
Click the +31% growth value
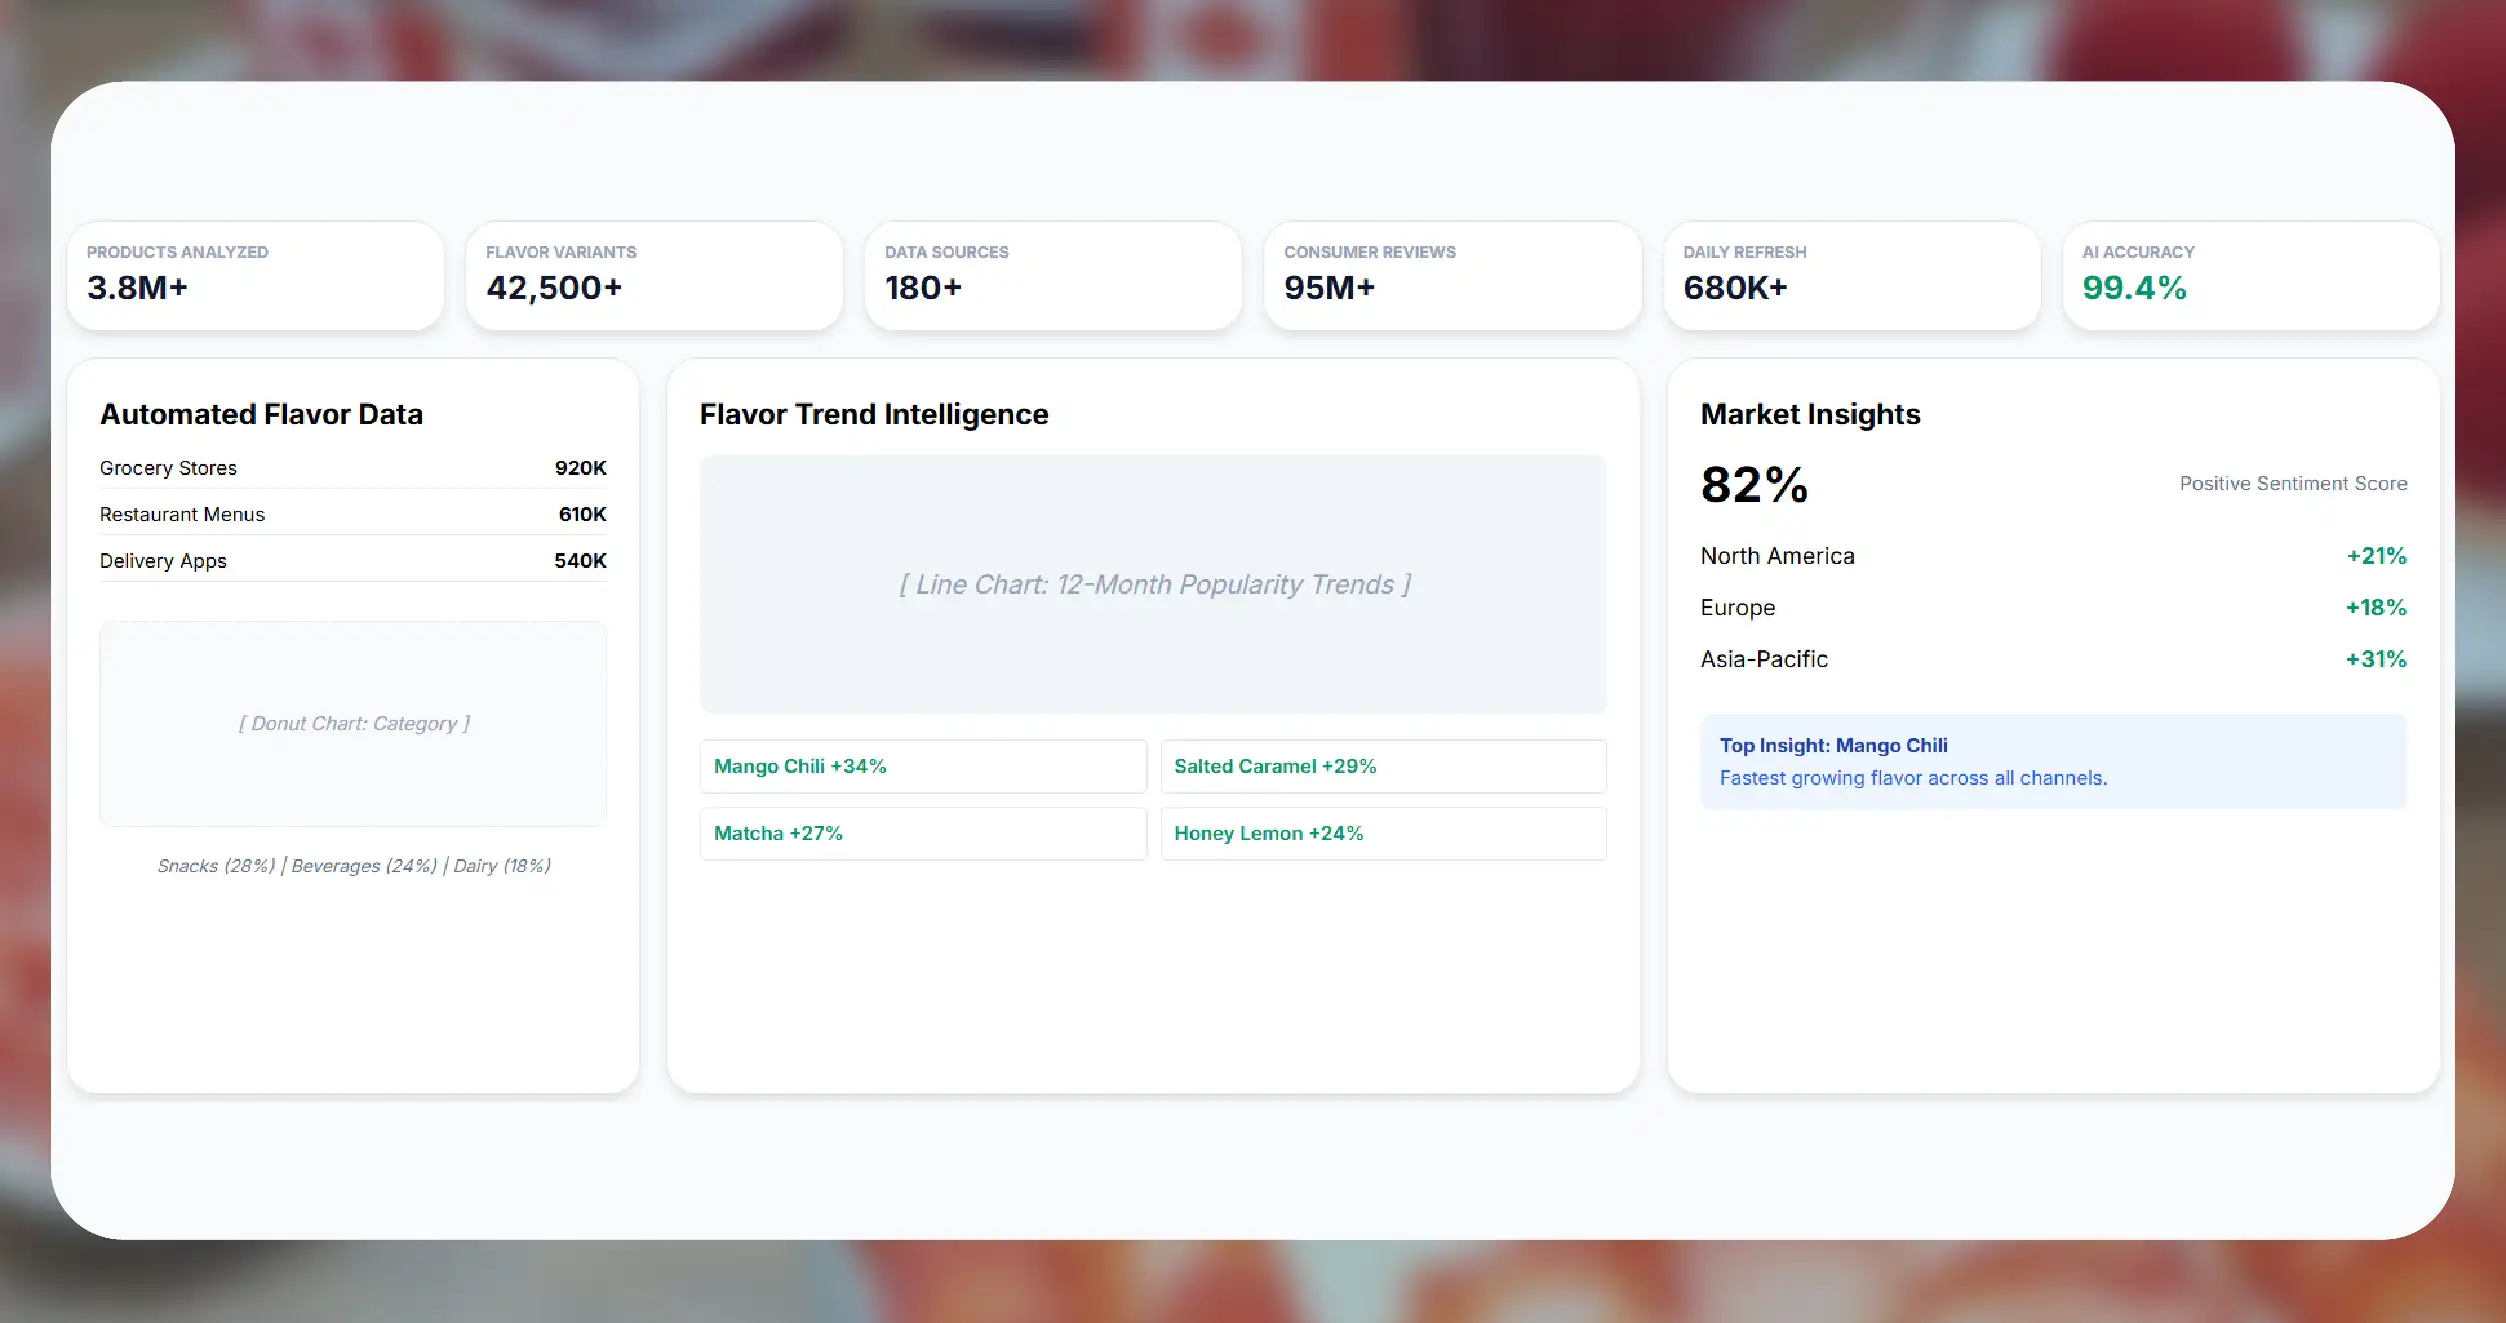[x=2377, y=659]
